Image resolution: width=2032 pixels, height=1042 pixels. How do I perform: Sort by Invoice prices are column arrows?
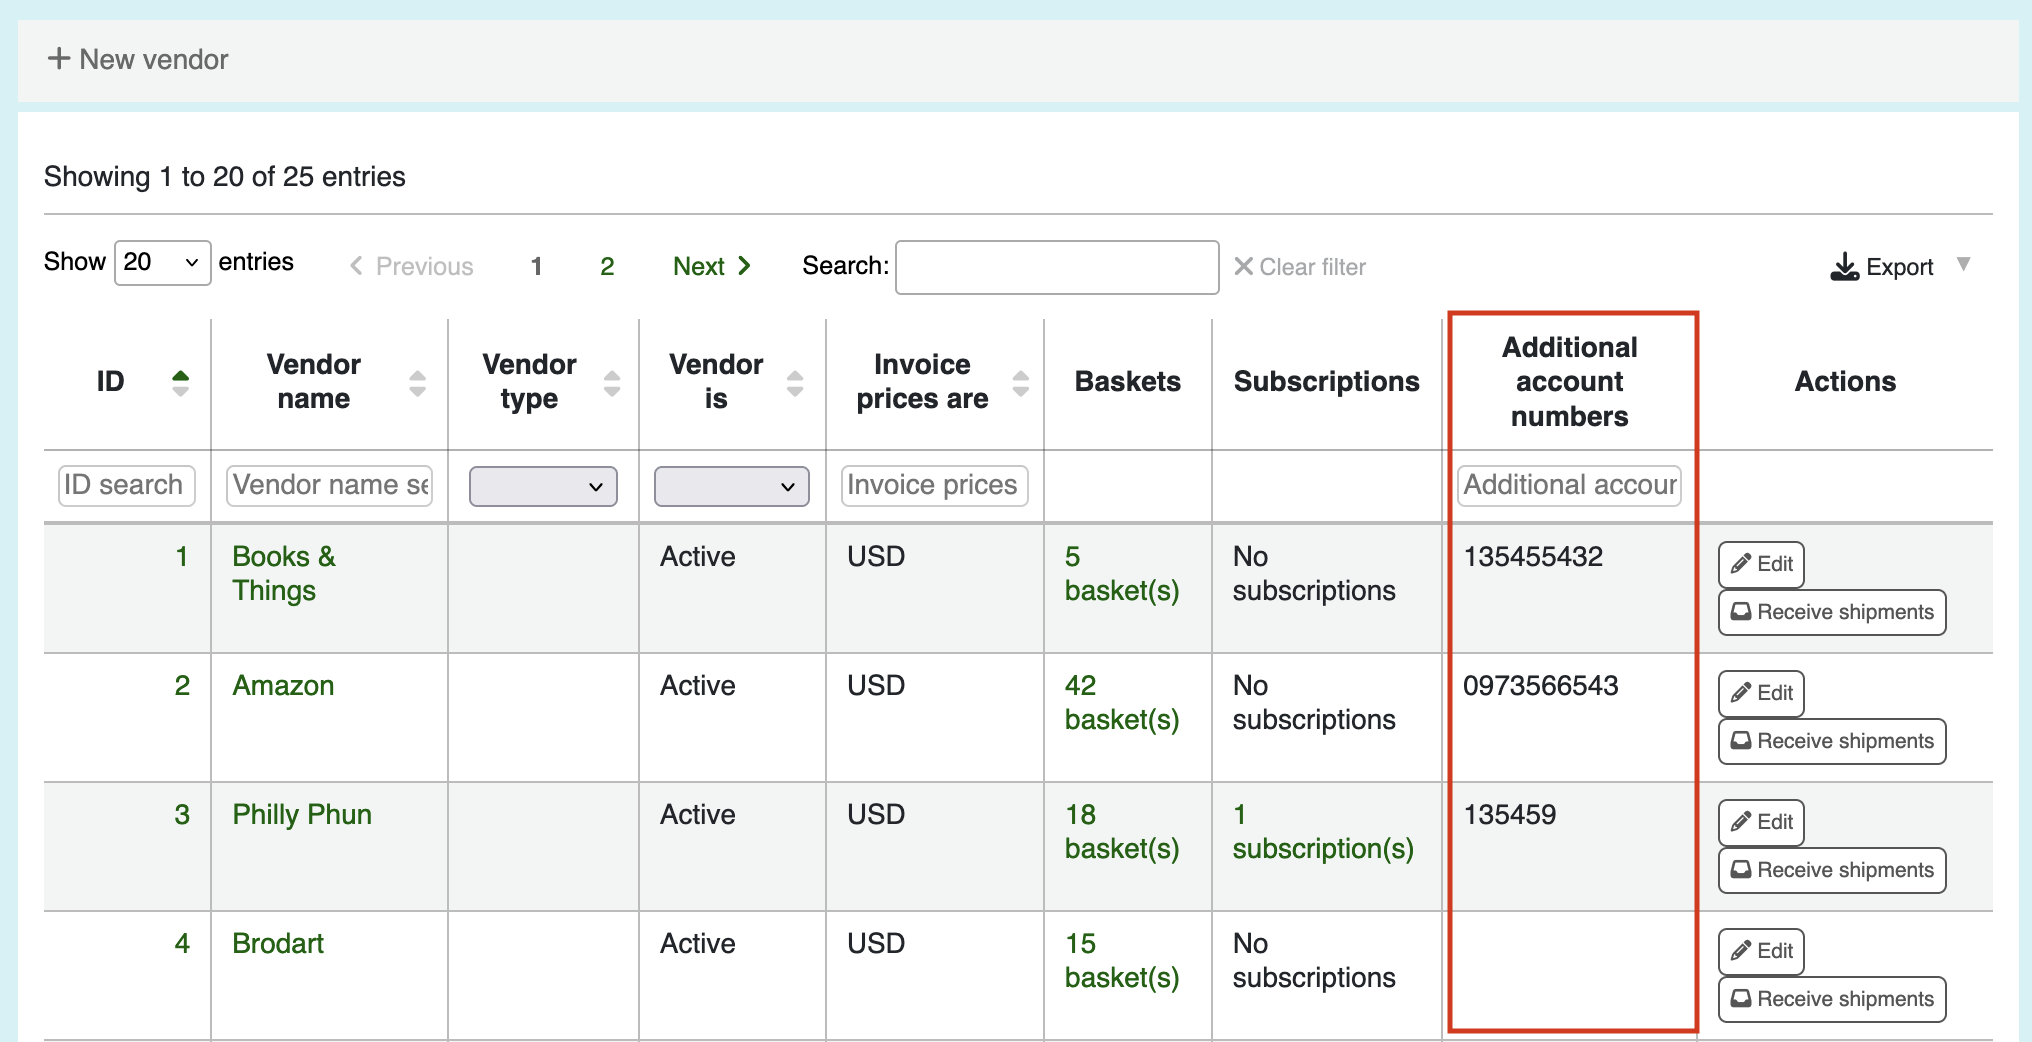pos(1021,383)
